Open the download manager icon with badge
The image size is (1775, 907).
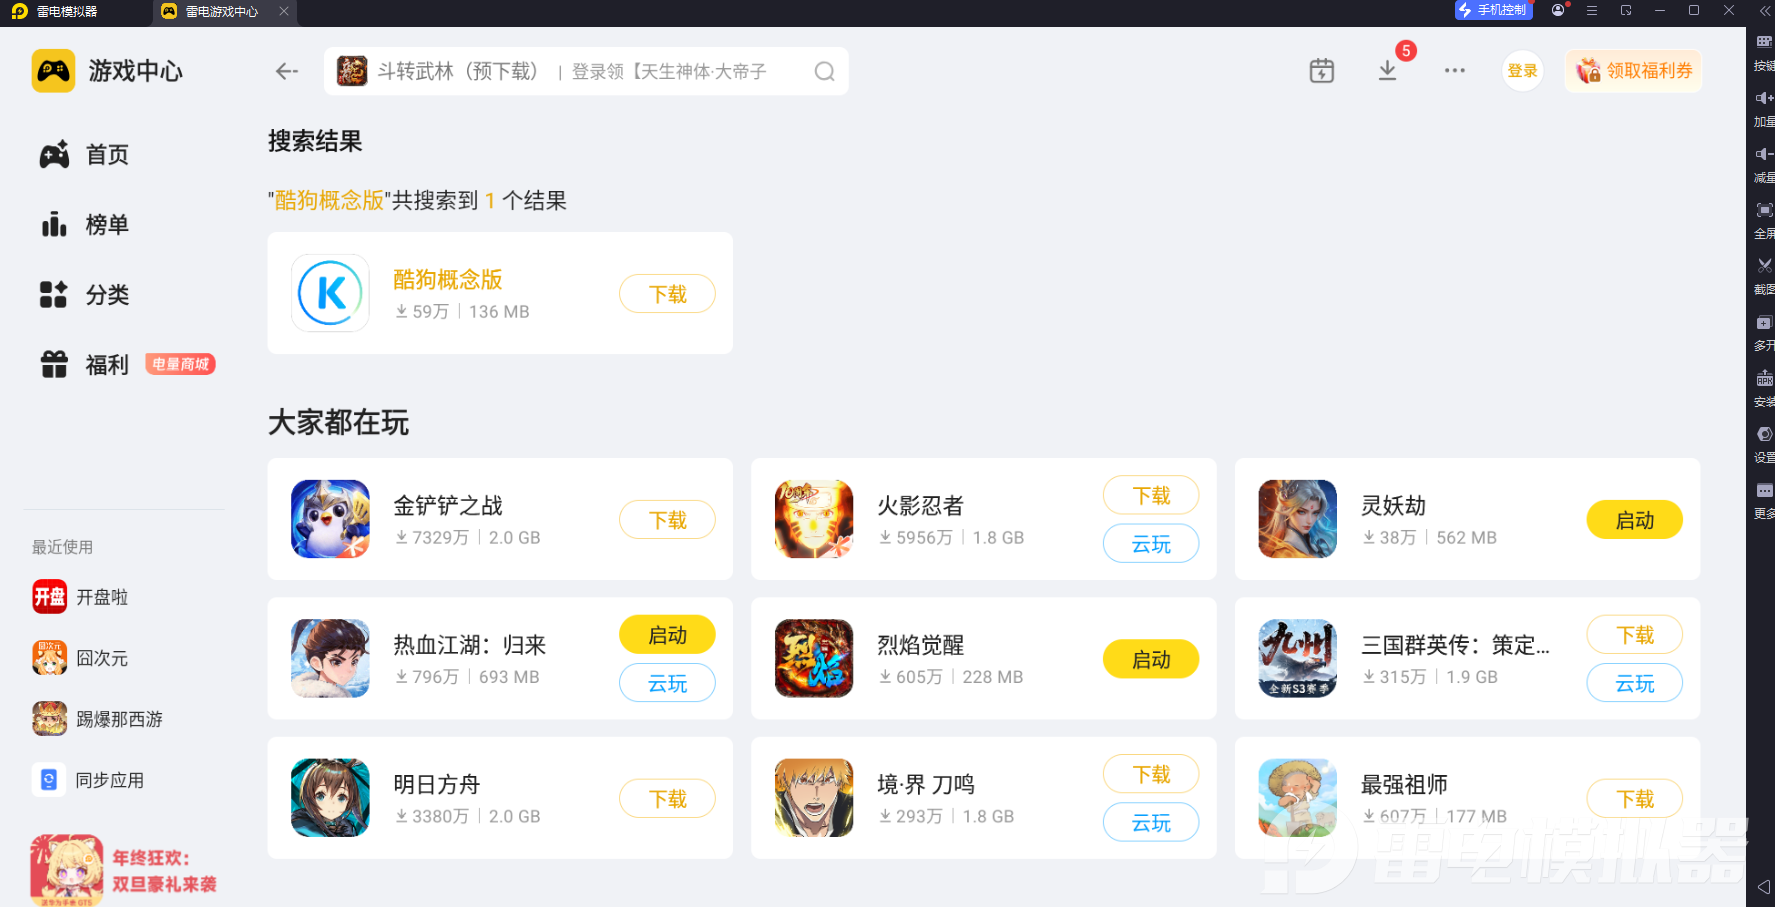coord(1387,71)
